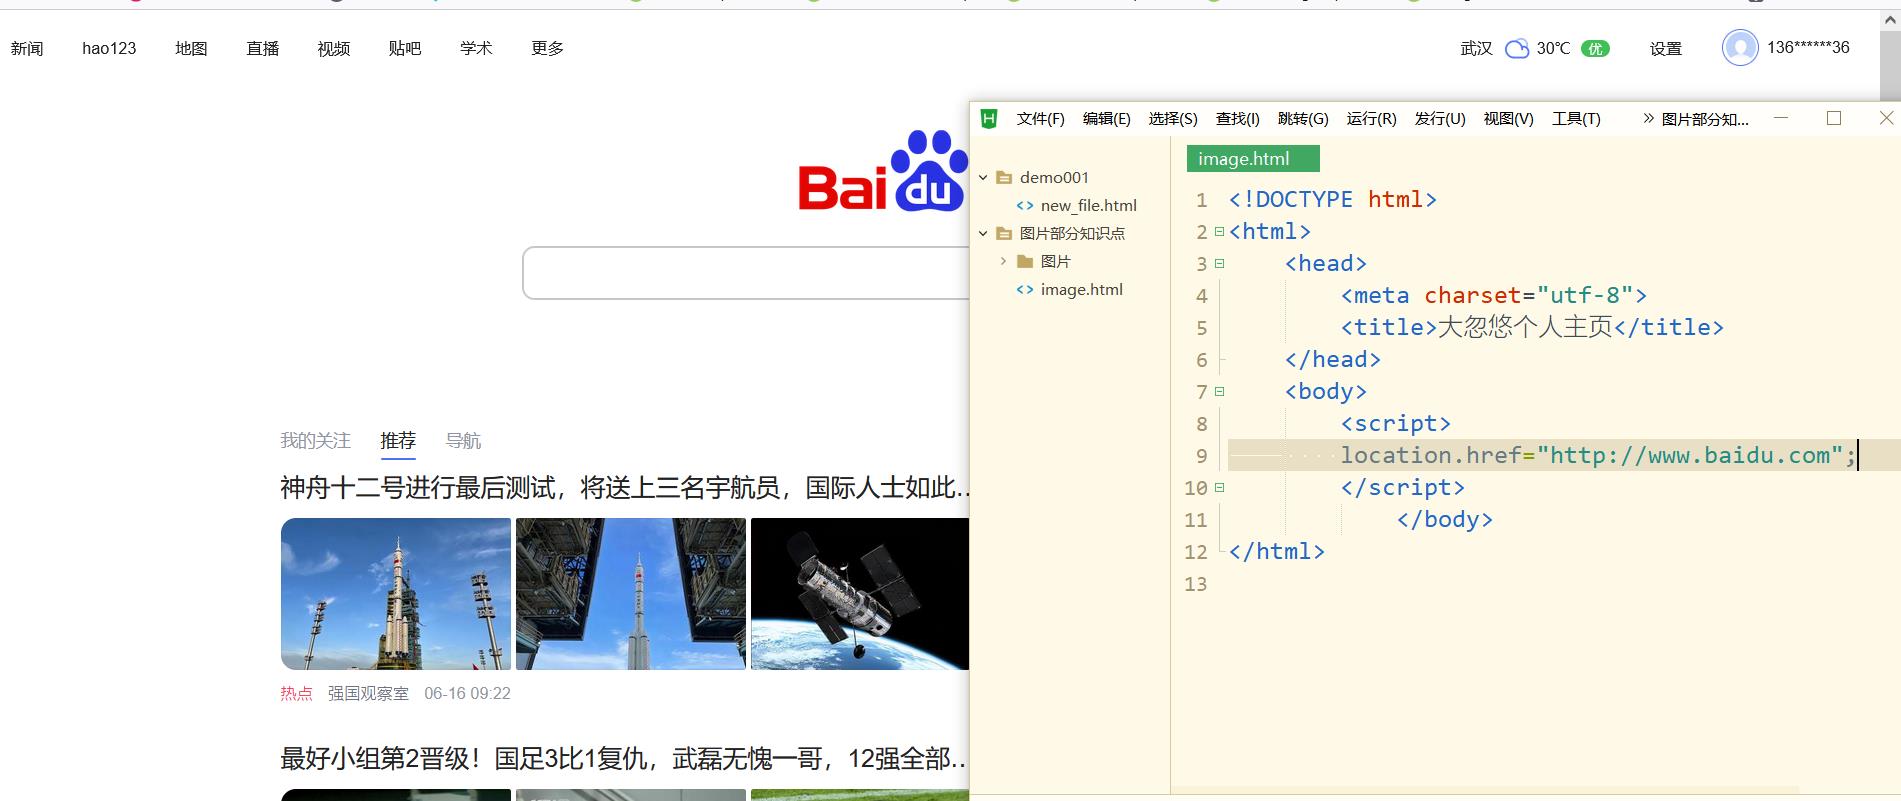Image resolution: width=1901 pixels, height=801 pixels.
Task: Click the user avatar icon beside 136******36
Action: click(x=1740, y=47)
